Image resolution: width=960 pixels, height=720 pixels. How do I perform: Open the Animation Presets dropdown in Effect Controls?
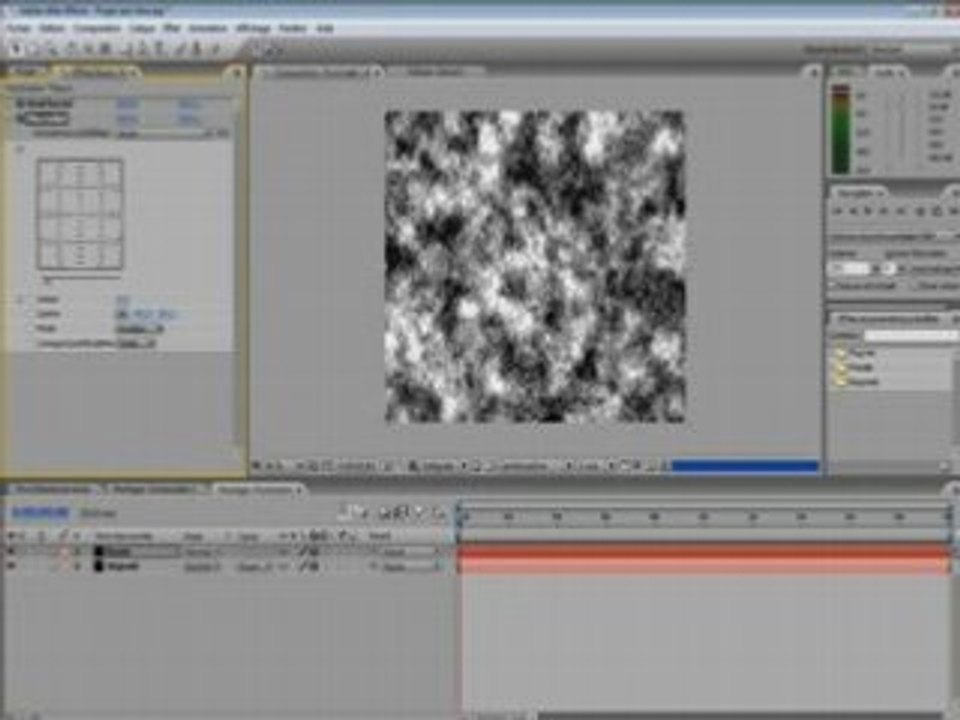(171, 133)
